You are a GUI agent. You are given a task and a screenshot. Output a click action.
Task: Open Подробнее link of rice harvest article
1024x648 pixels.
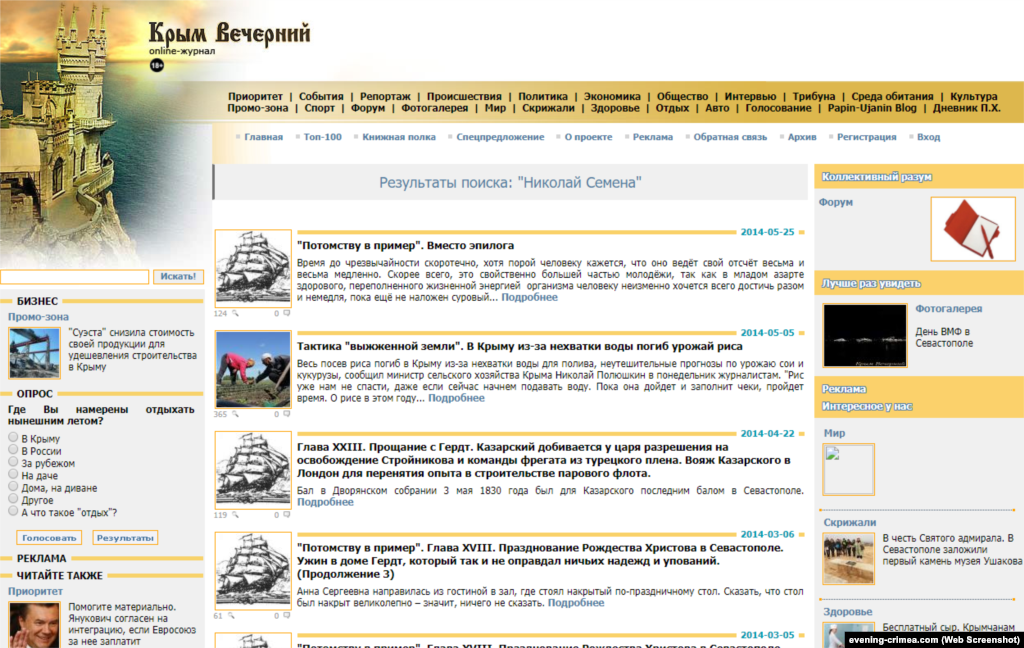click(x=456, y=398)
